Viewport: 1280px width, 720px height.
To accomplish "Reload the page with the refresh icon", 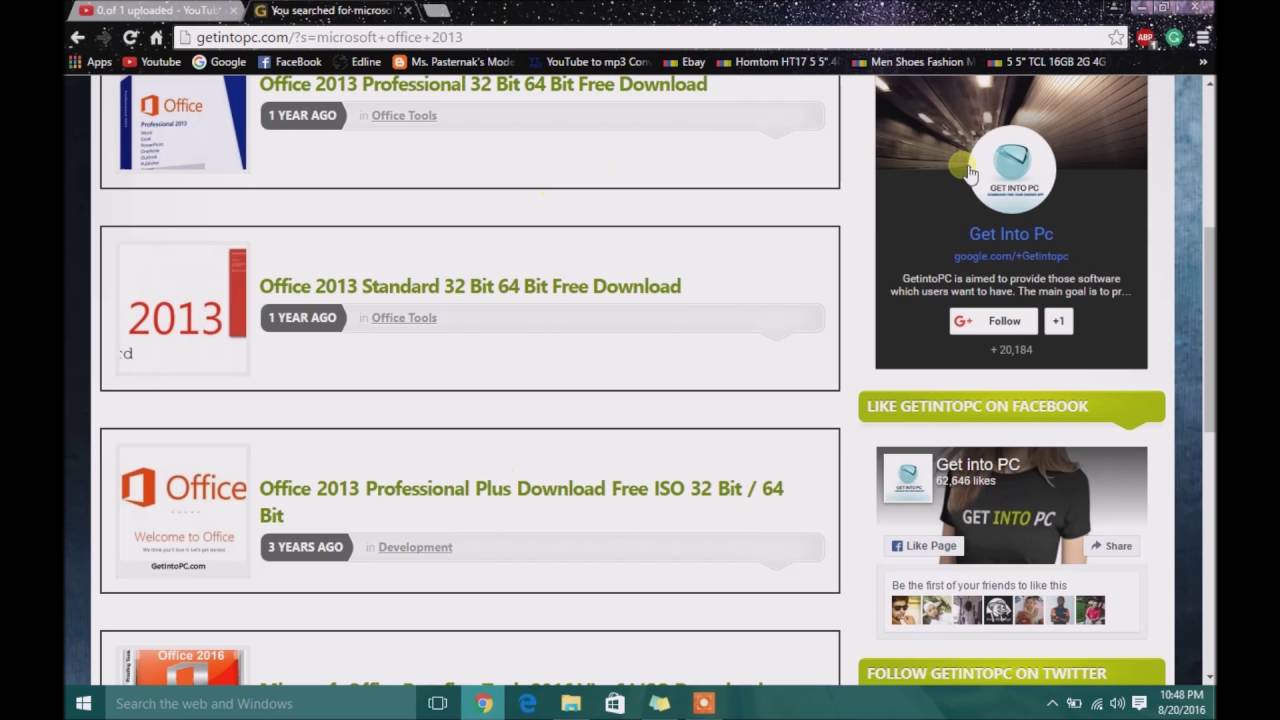I will pos(130,37).
